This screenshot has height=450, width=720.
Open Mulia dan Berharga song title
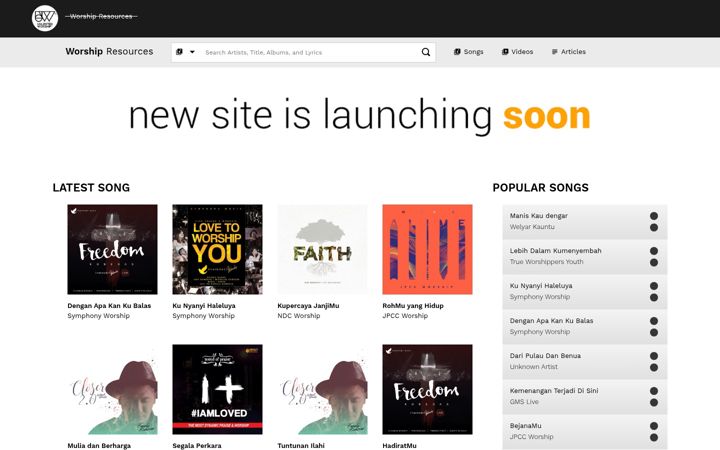coord(99,445)
